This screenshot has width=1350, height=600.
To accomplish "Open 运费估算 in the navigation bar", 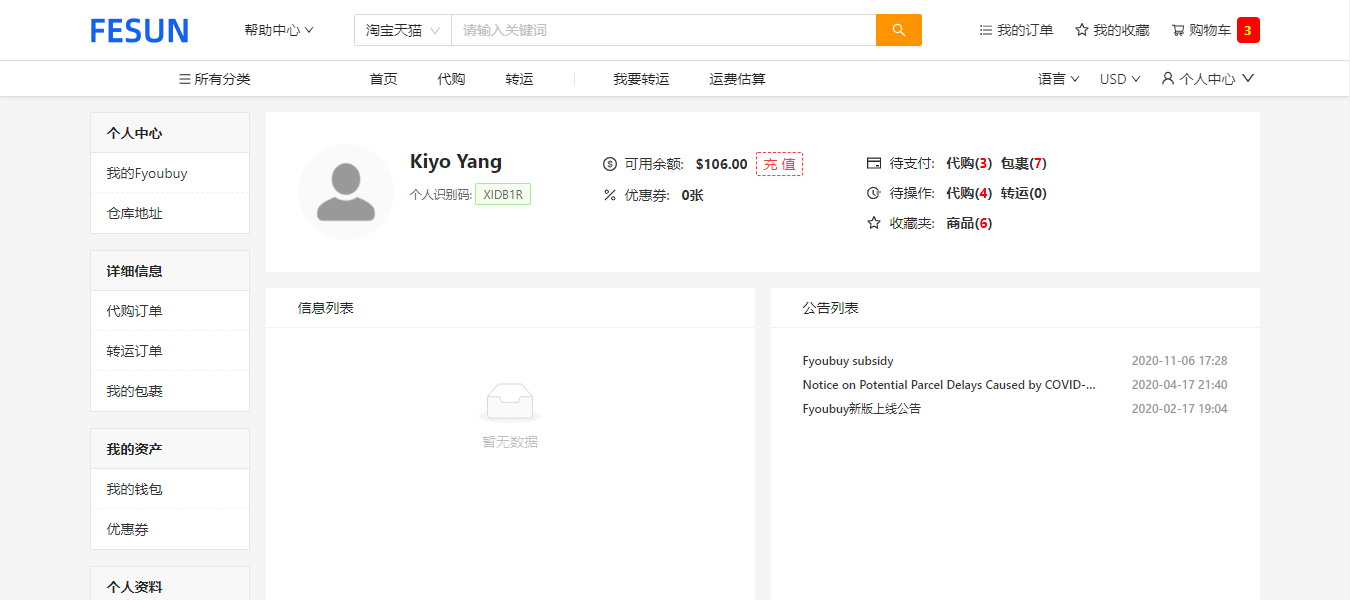I will point(737,79).
